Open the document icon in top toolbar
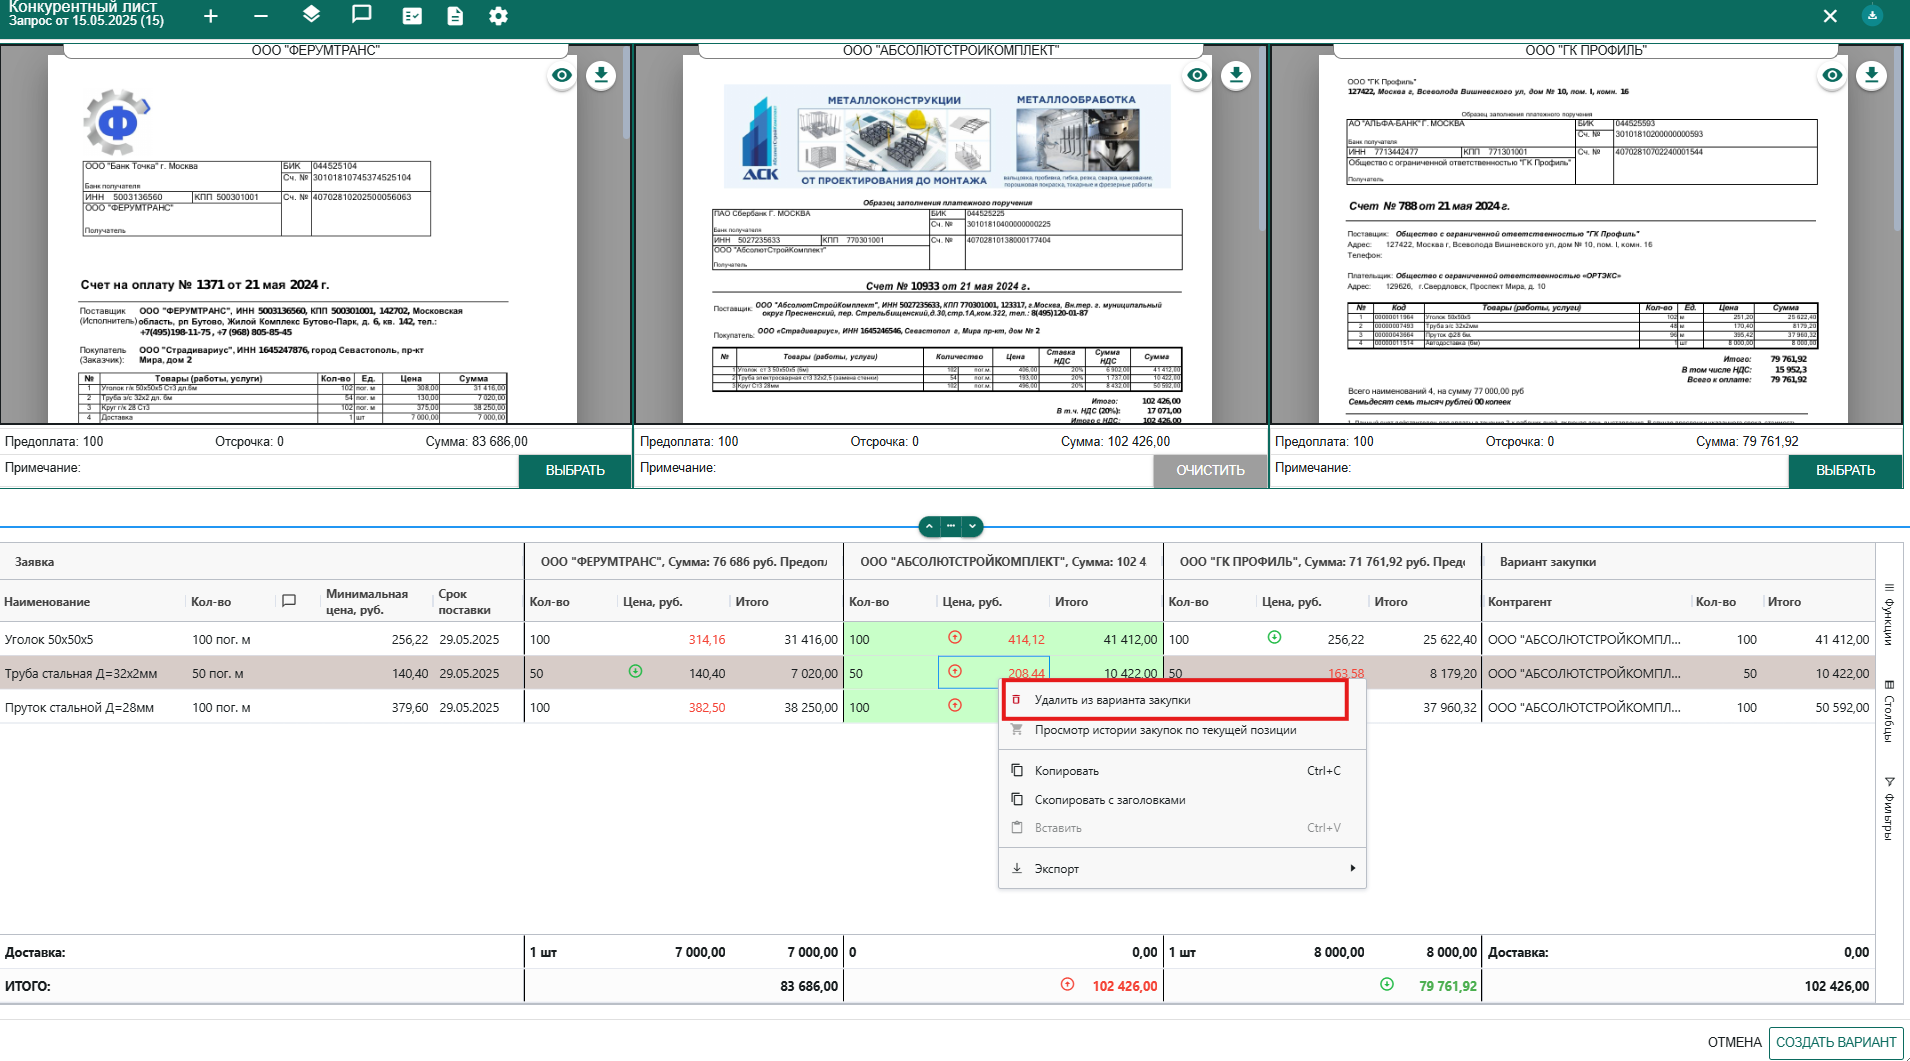Image resolution: width=1910 pixels, height=1061 pixels. tap(455, 16)
